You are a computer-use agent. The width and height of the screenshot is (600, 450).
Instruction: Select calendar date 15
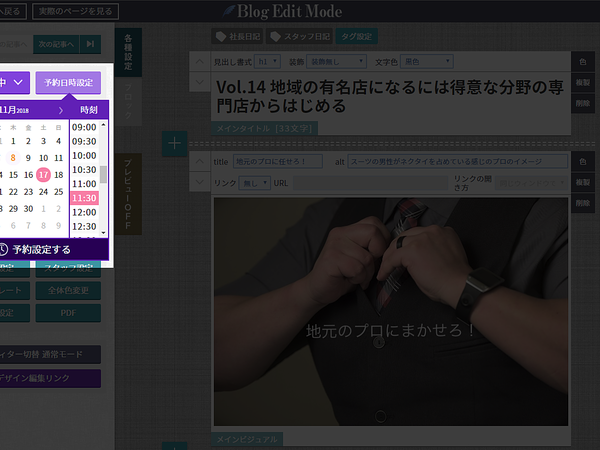click(13, 175)
